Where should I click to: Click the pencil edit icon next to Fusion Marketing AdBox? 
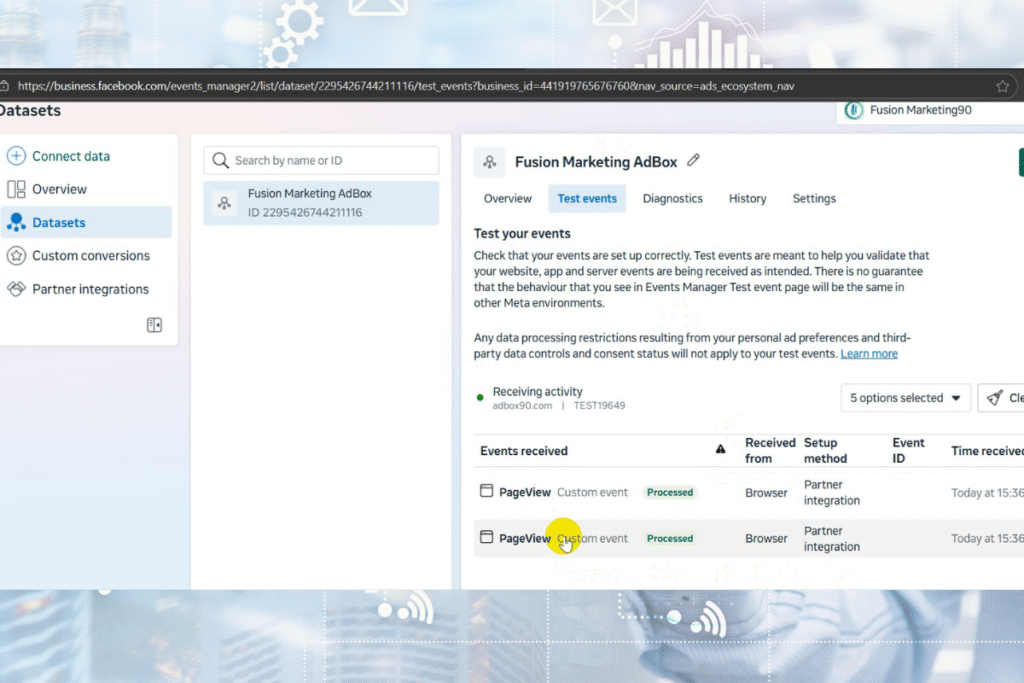coord(693,160)
